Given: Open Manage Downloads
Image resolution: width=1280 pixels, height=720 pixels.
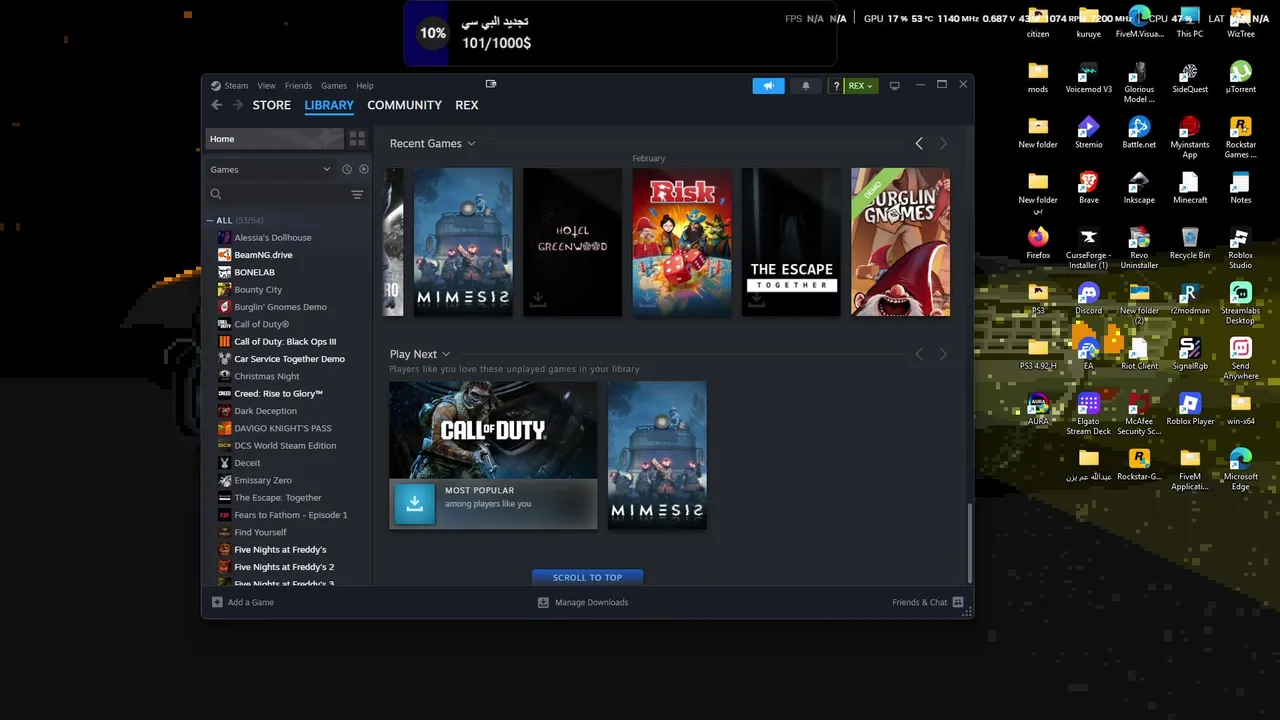Looking at the screenshot, I should click(592, 602).
